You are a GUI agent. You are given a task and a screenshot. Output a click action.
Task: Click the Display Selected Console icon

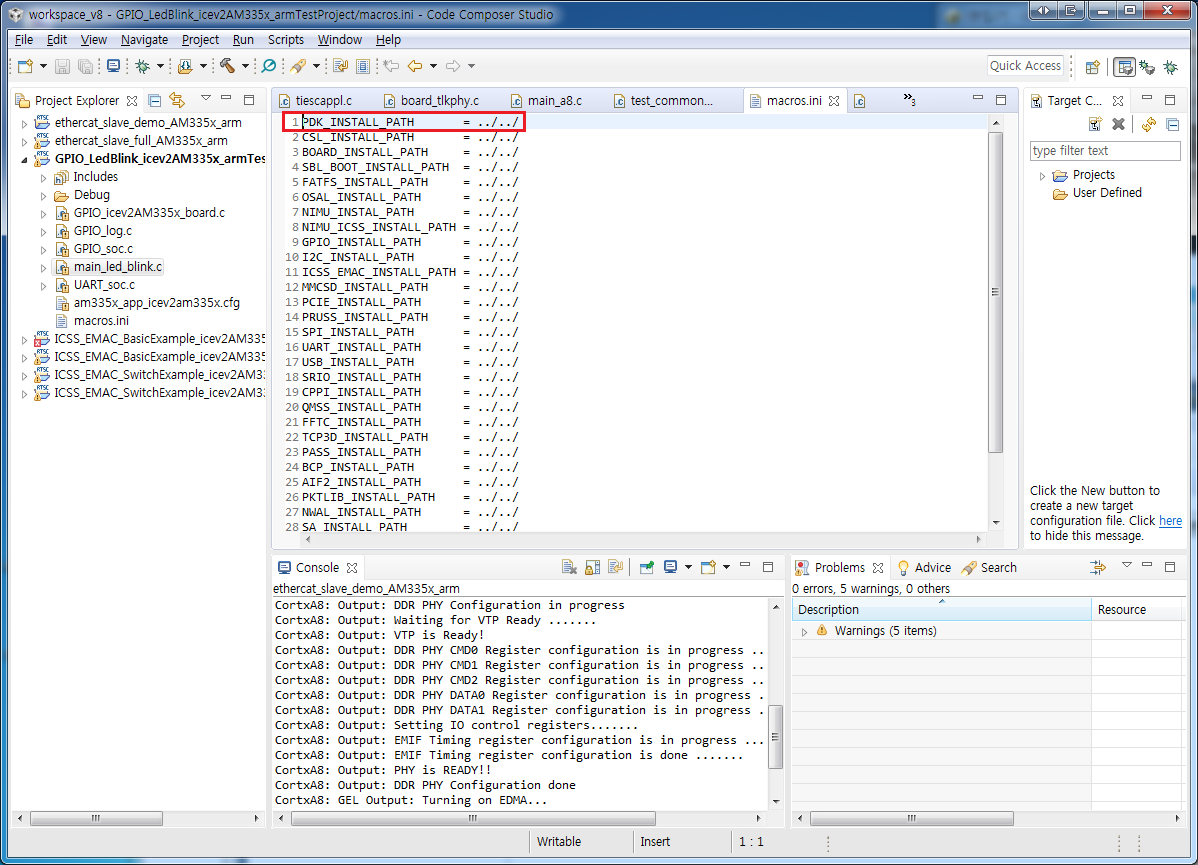pyautogui.click(x=671, y=567)
